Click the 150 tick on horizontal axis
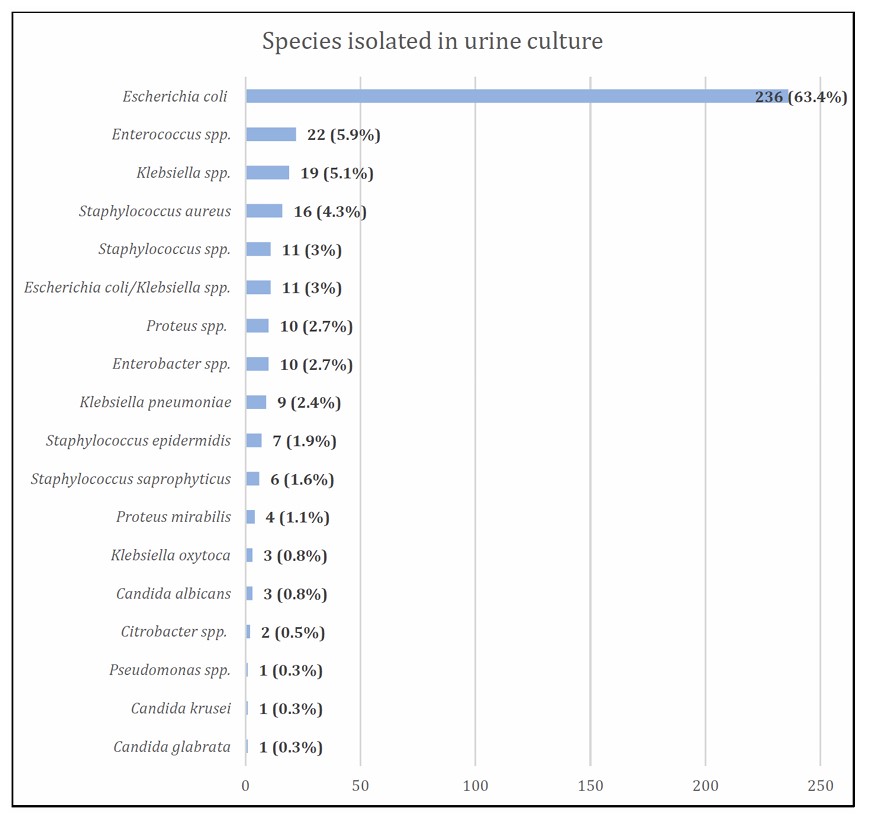This screenshot has height=820, width=870. 590,786
